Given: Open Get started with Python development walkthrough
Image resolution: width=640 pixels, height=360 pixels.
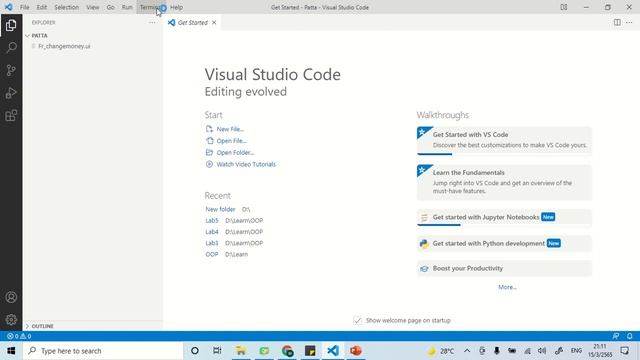Looking at the screenshot, I should pos(504,243).
